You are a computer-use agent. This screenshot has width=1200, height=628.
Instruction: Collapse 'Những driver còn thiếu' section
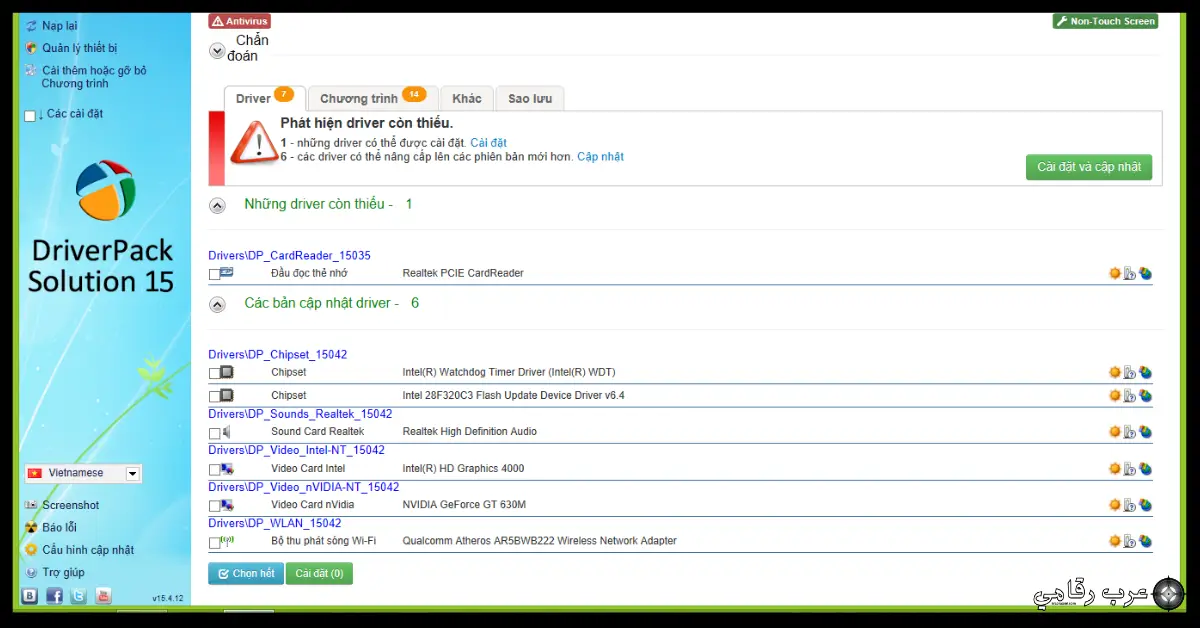click(x=217, y=205)
